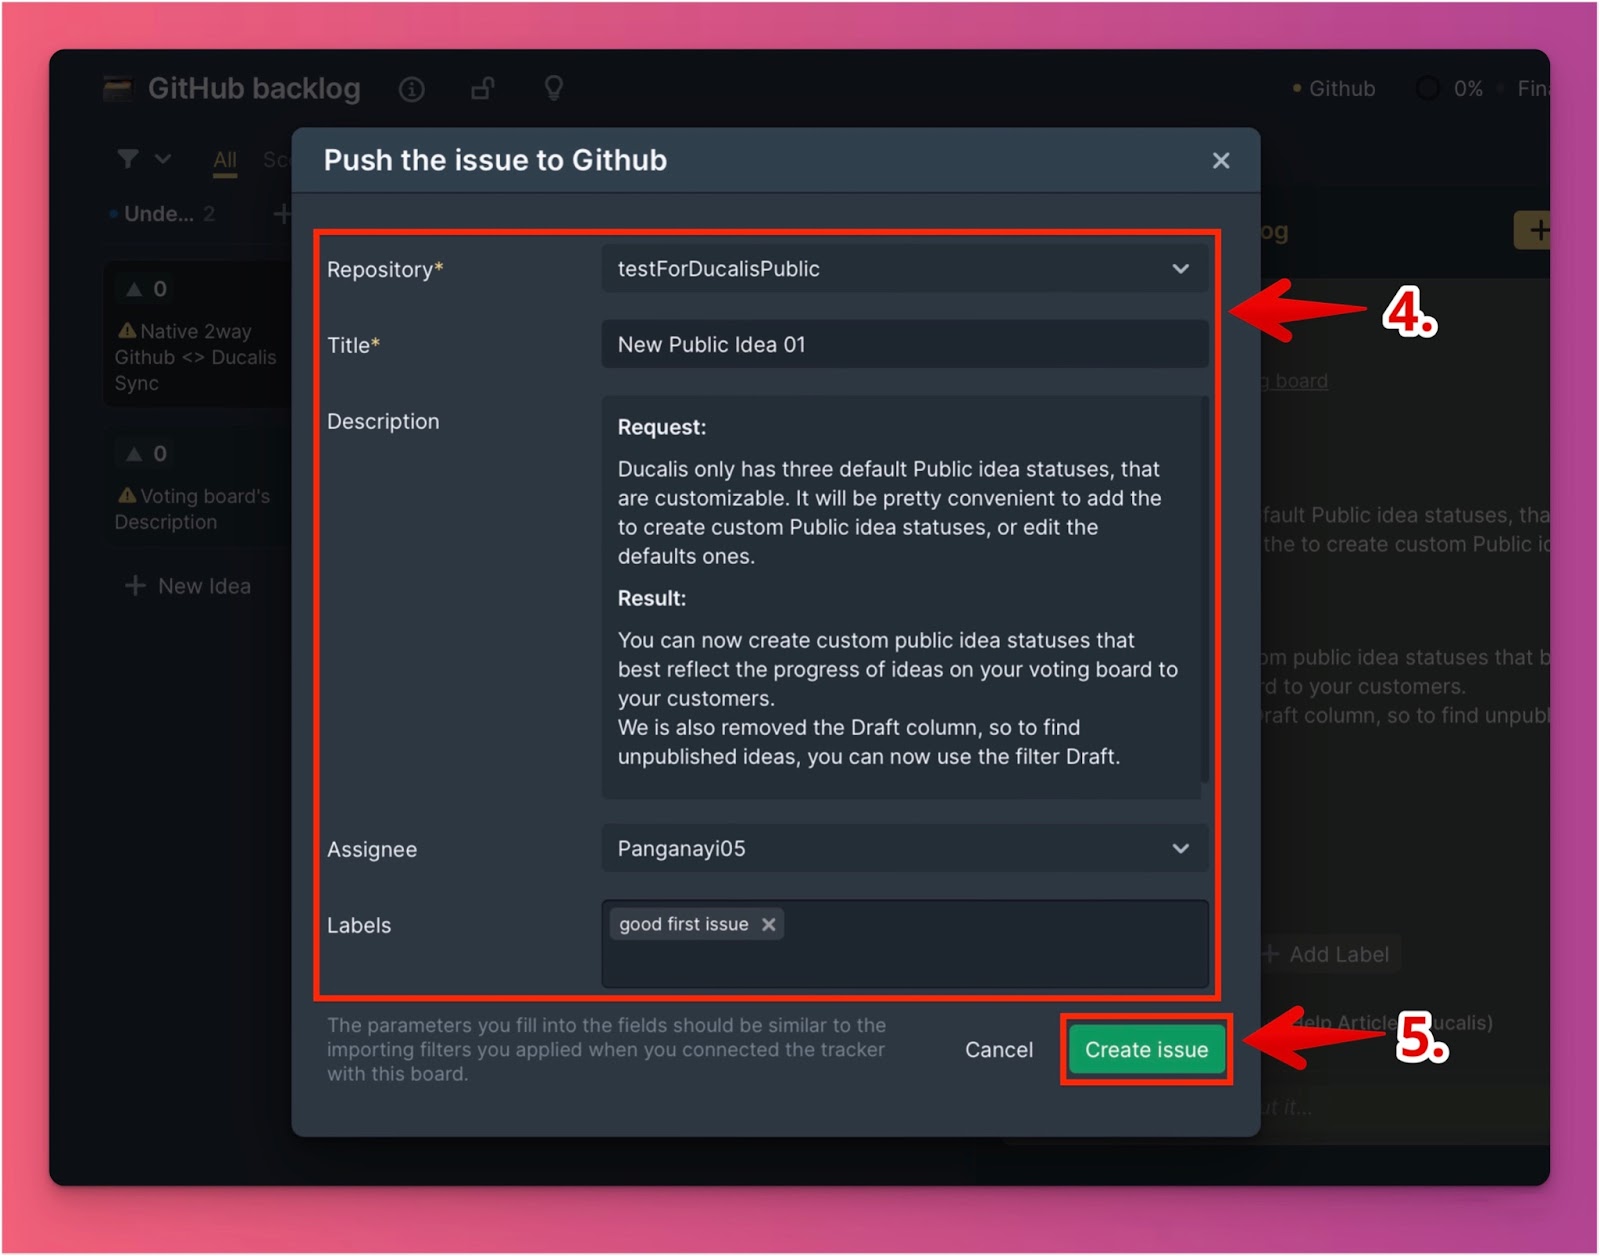1600x1256 pixels.
Task: Click the lightbulb ideas icon
Action: coord(553,88)
